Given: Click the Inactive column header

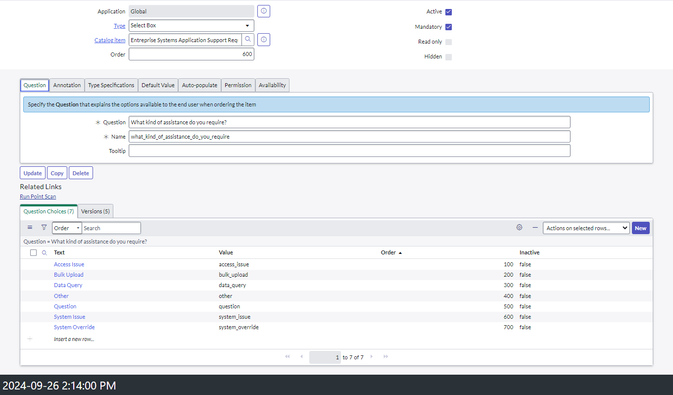Looking at the screenshot, I should 529,252.
